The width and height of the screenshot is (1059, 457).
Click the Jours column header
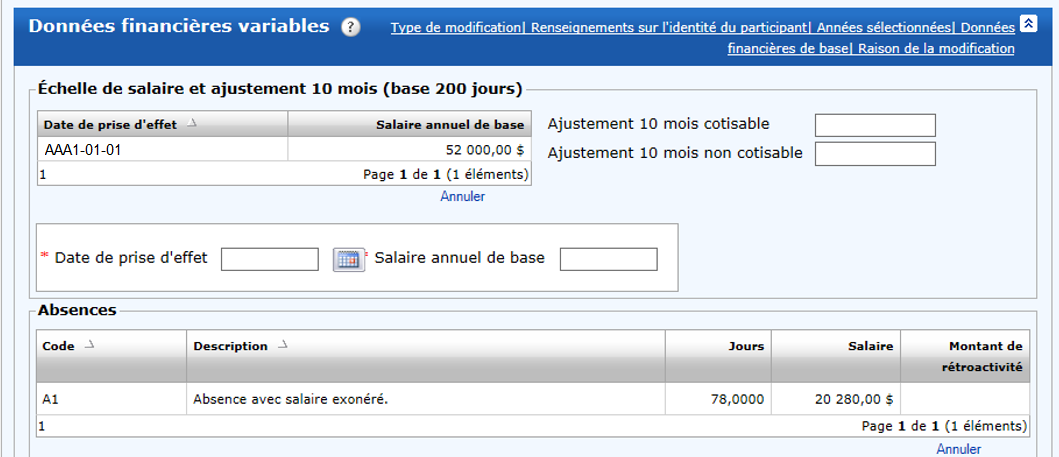point(719,356)
